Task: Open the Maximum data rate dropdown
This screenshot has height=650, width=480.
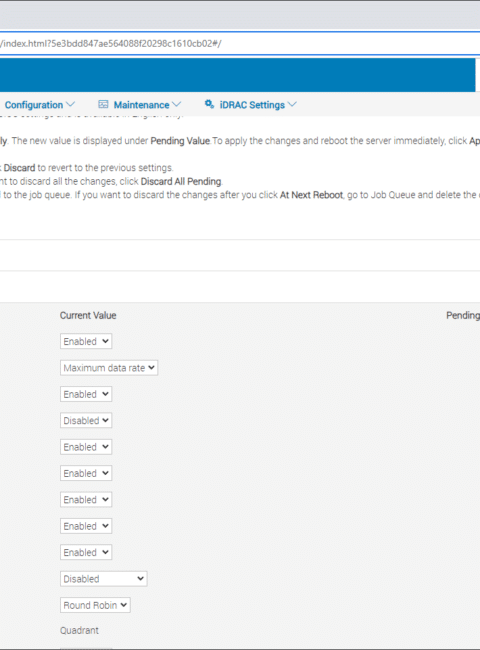Action: [x=109, y=368]
